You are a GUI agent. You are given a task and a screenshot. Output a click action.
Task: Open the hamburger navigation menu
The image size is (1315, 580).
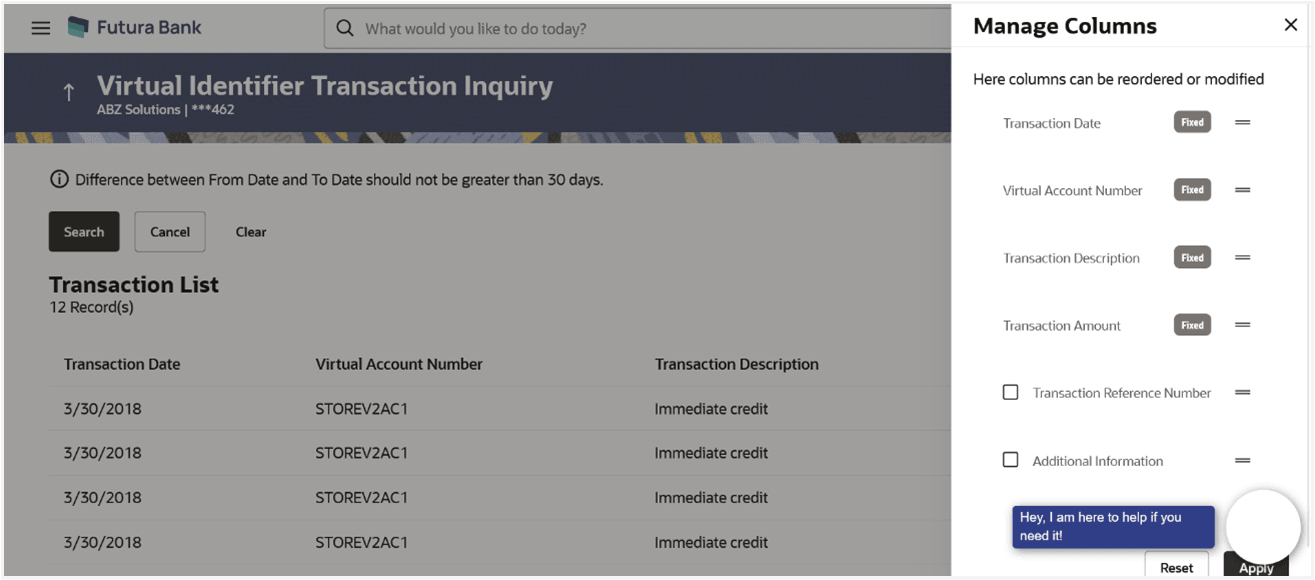pyautogui.click(x=40, y=28)
